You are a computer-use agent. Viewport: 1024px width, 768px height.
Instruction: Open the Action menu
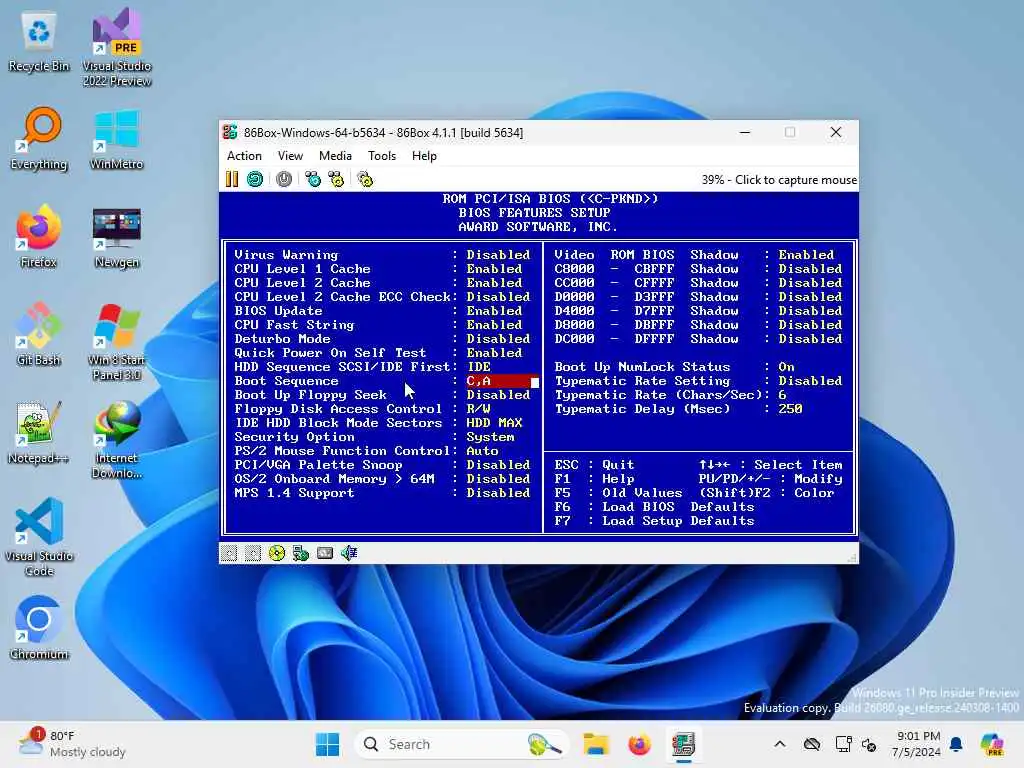(x=244, y=156)
